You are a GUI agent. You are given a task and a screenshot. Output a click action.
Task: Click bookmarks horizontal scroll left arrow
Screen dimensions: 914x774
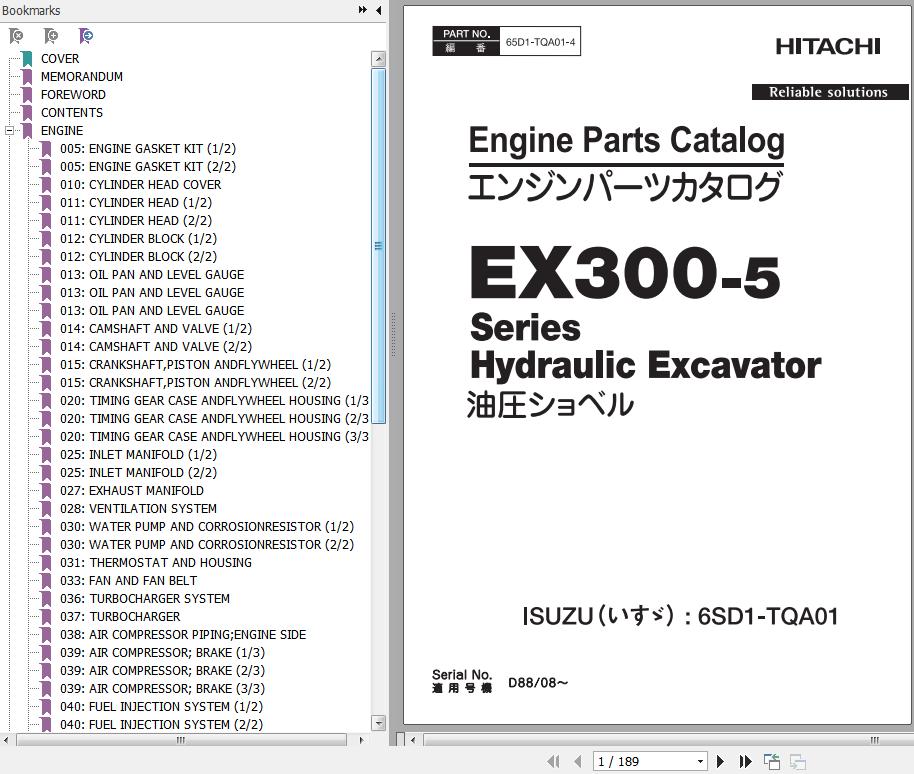6,740
